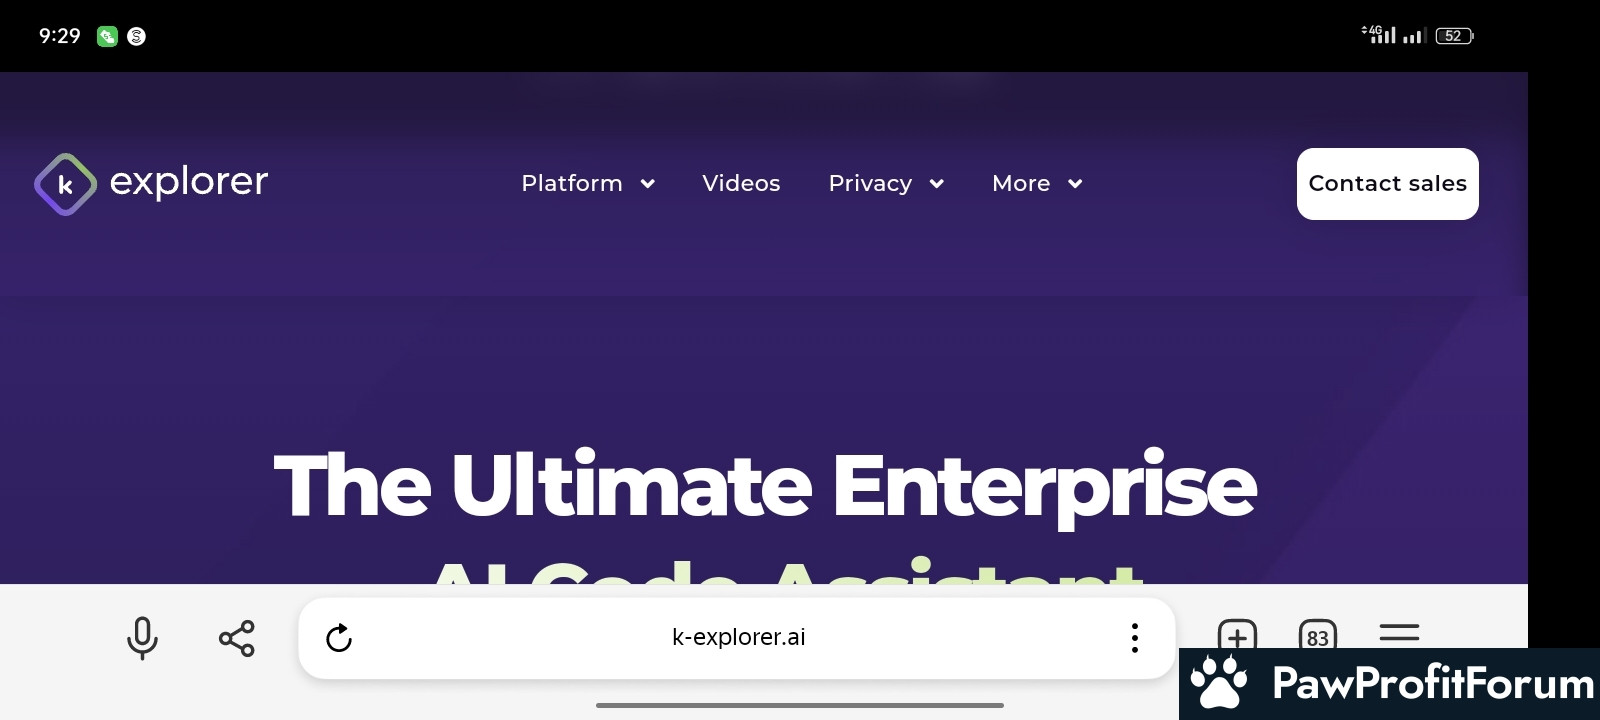Tap the battery indicator in status bar

(1454, 36)
